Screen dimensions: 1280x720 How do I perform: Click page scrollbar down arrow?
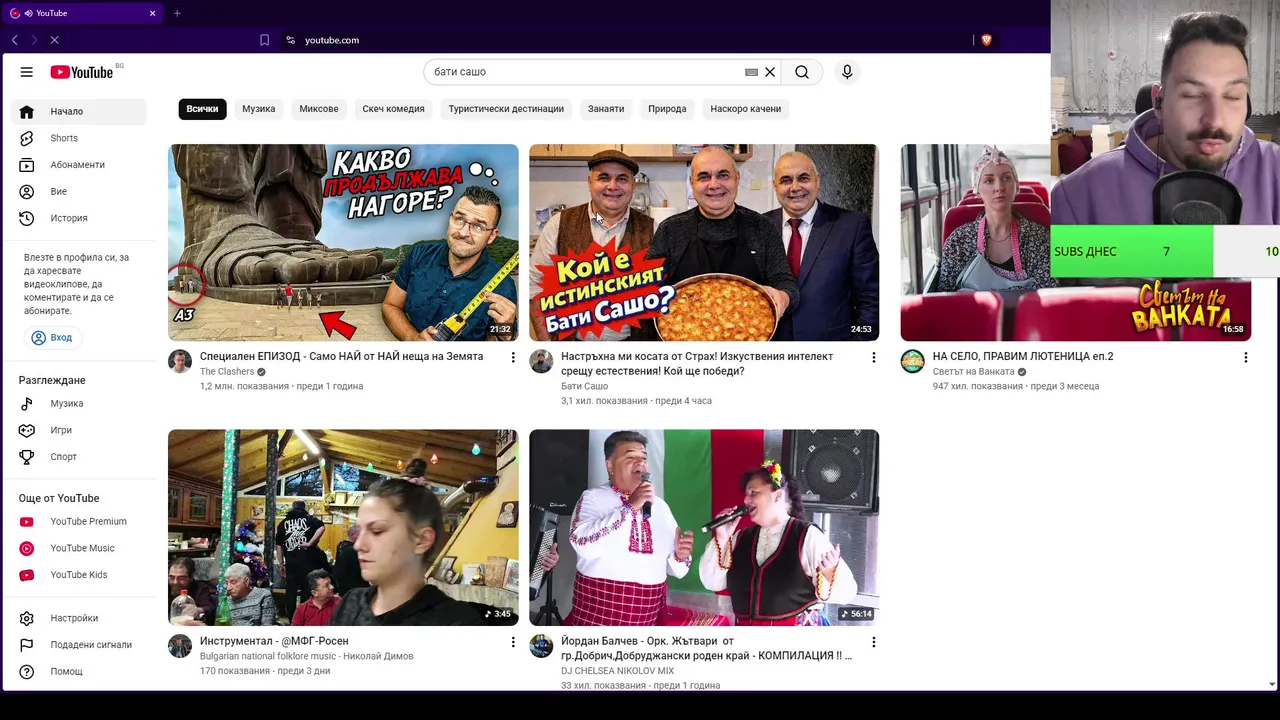[1272, 684]
